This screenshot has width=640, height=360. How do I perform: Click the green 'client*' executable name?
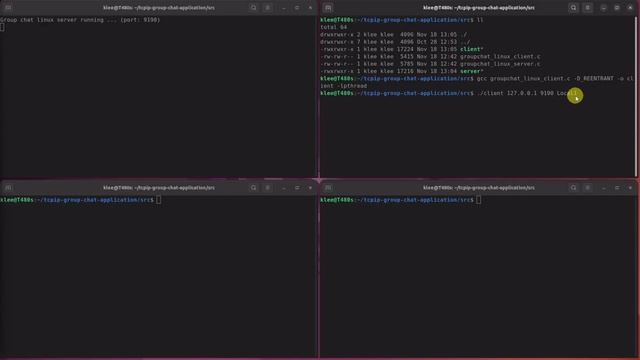point(471,49)
